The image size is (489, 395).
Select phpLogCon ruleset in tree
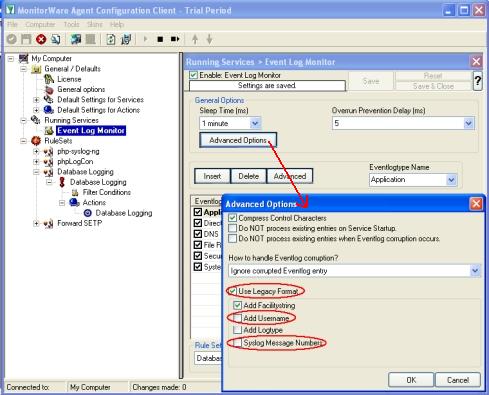pos(75,162)
